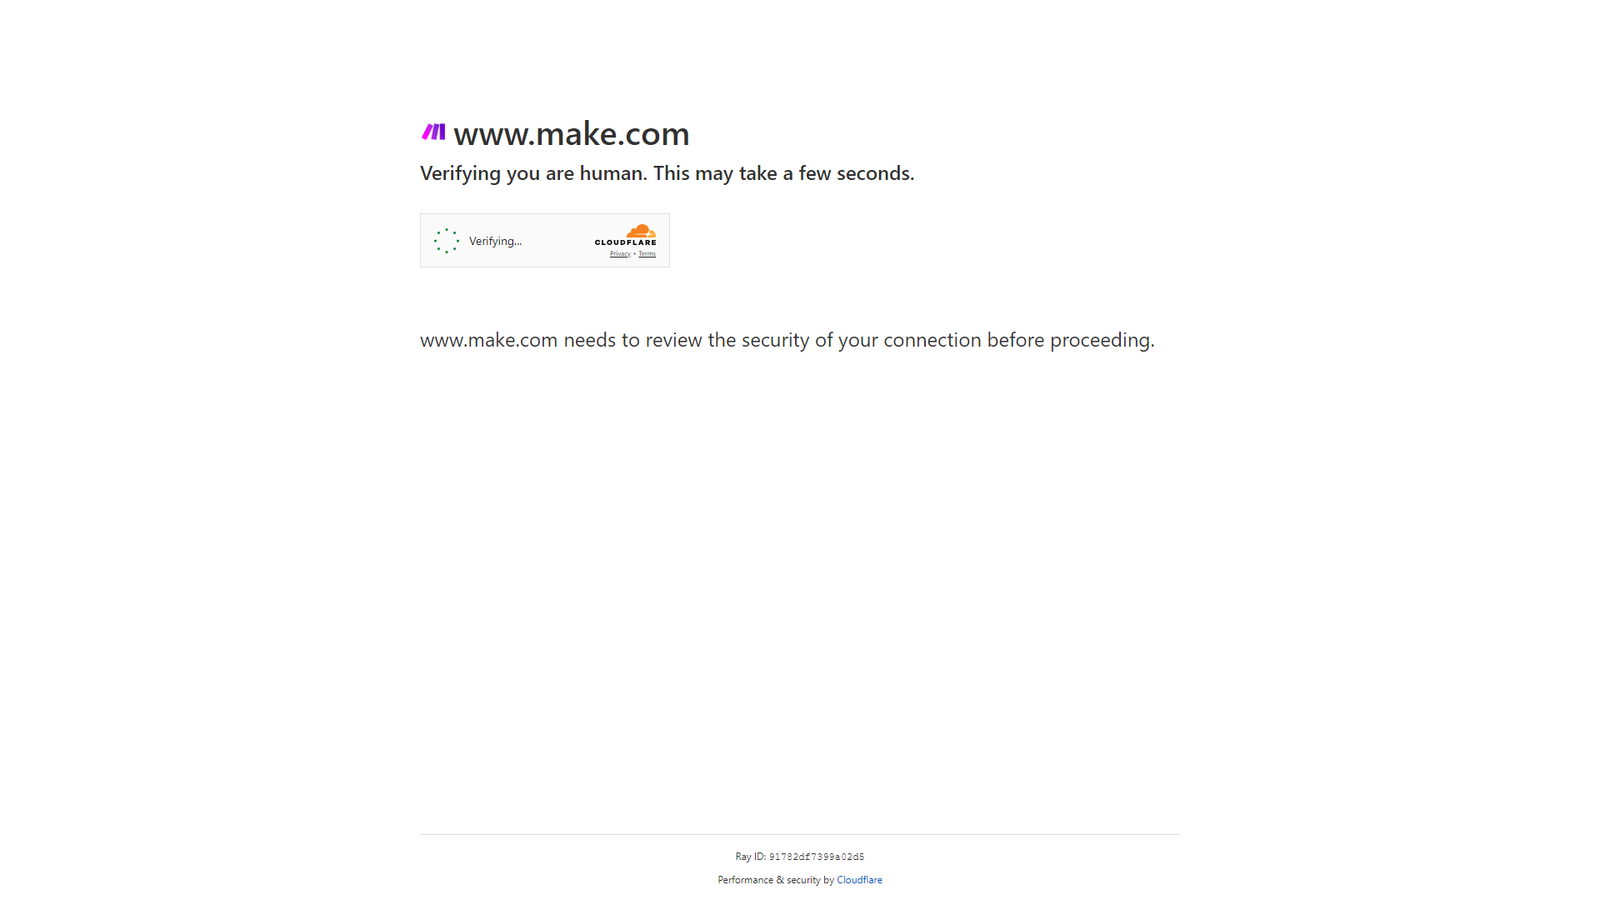Click the orange Cloudflare cloud logo
Viewport: 1600px width, 900px height.
click(x=641, y=231)
